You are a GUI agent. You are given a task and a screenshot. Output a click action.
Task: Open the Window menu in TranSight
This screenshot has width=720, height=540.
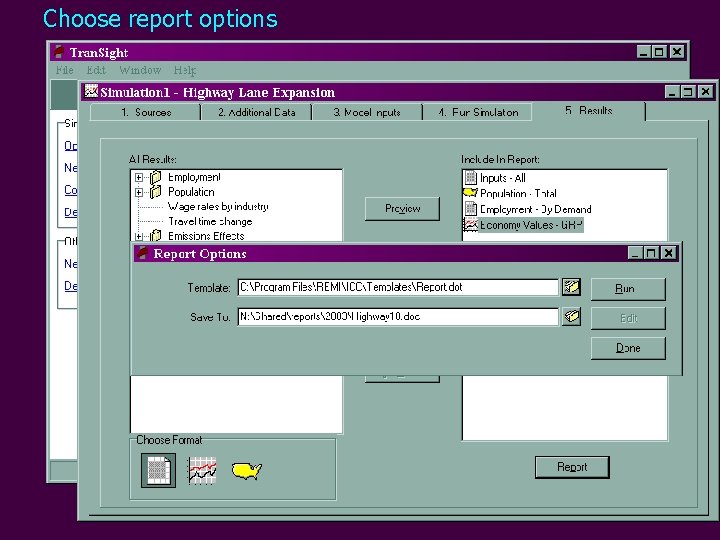(x=140, y=70)
